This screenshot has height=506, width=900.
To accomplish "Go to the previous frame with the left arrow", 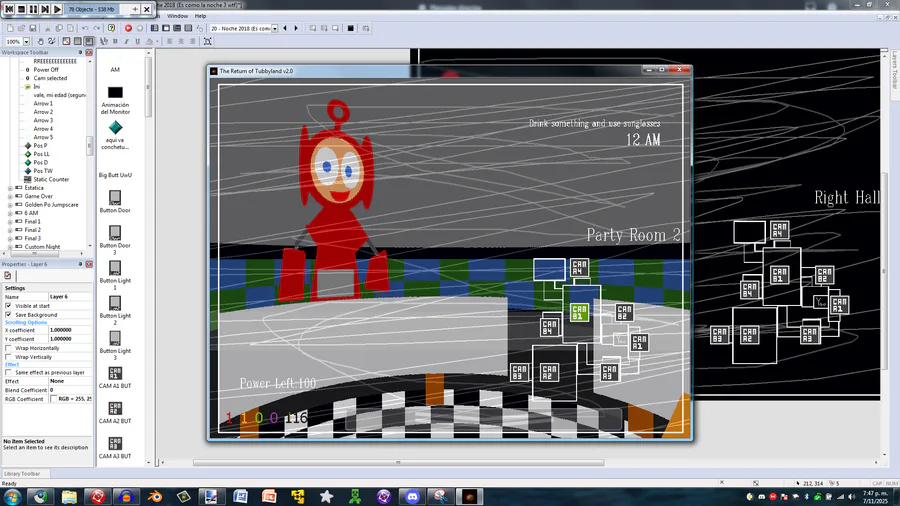I will tap(285, 28).
